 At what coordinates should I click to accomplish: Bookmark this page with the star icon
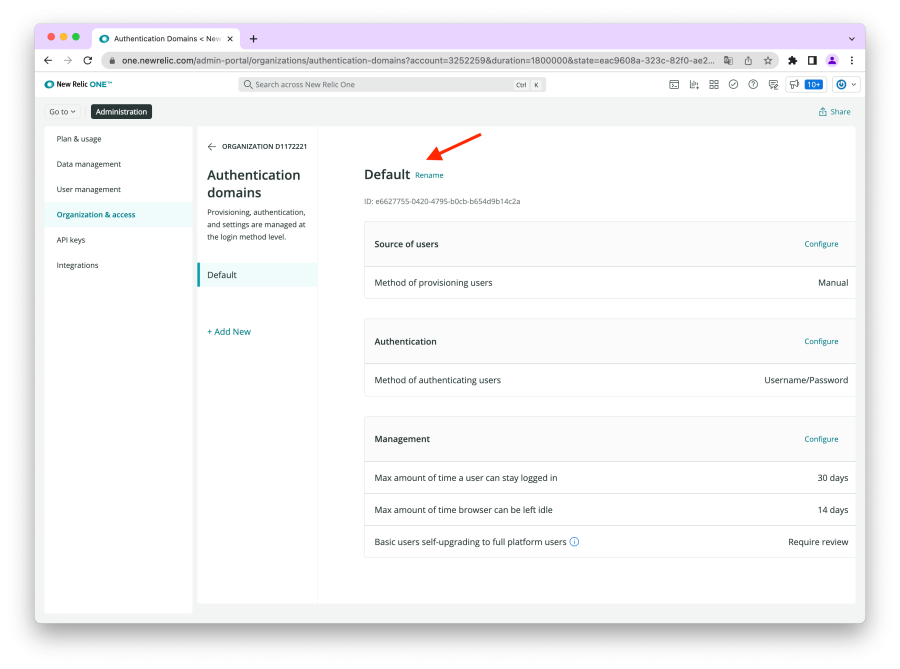(x=768, y=60)
